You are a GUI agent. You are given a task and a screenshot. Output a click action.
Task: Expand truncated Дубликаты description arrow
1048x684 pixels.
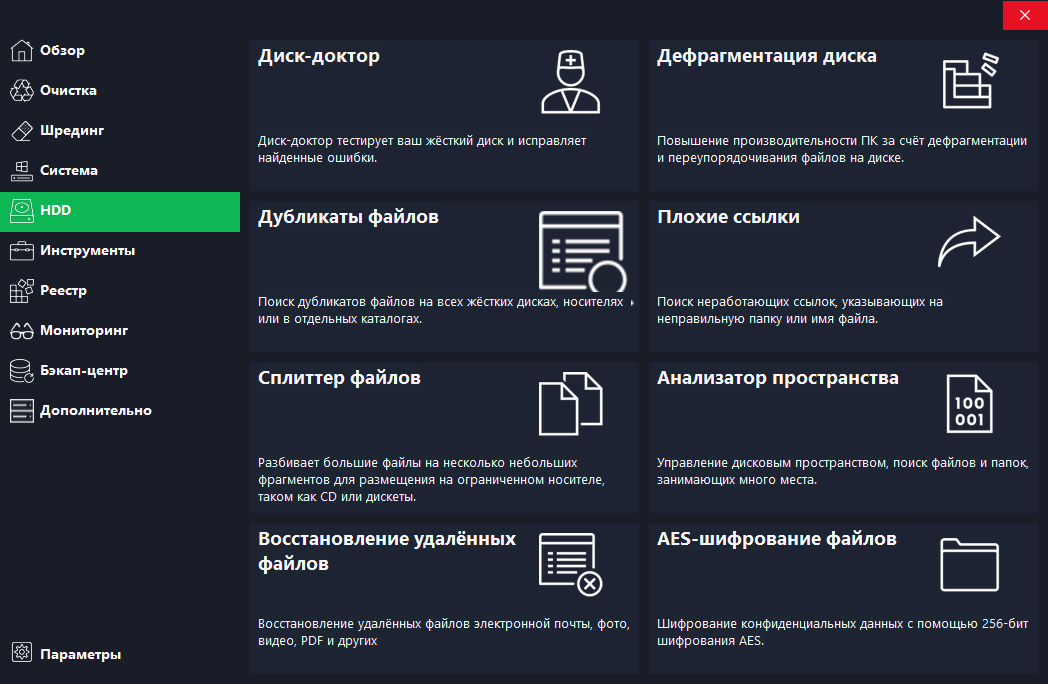632,303
